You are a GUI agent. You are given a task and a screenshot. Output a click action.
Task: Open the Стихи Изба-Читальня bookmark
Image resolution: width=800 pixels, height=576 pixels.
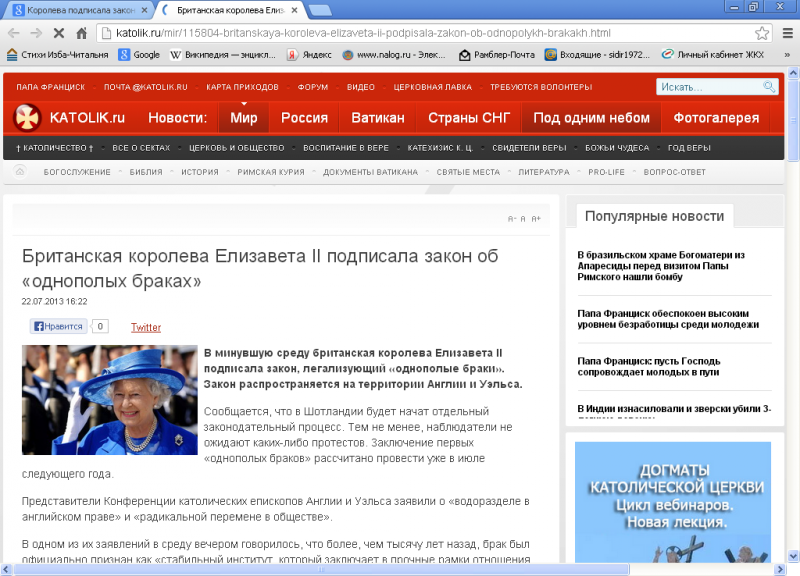click(57, 55)
